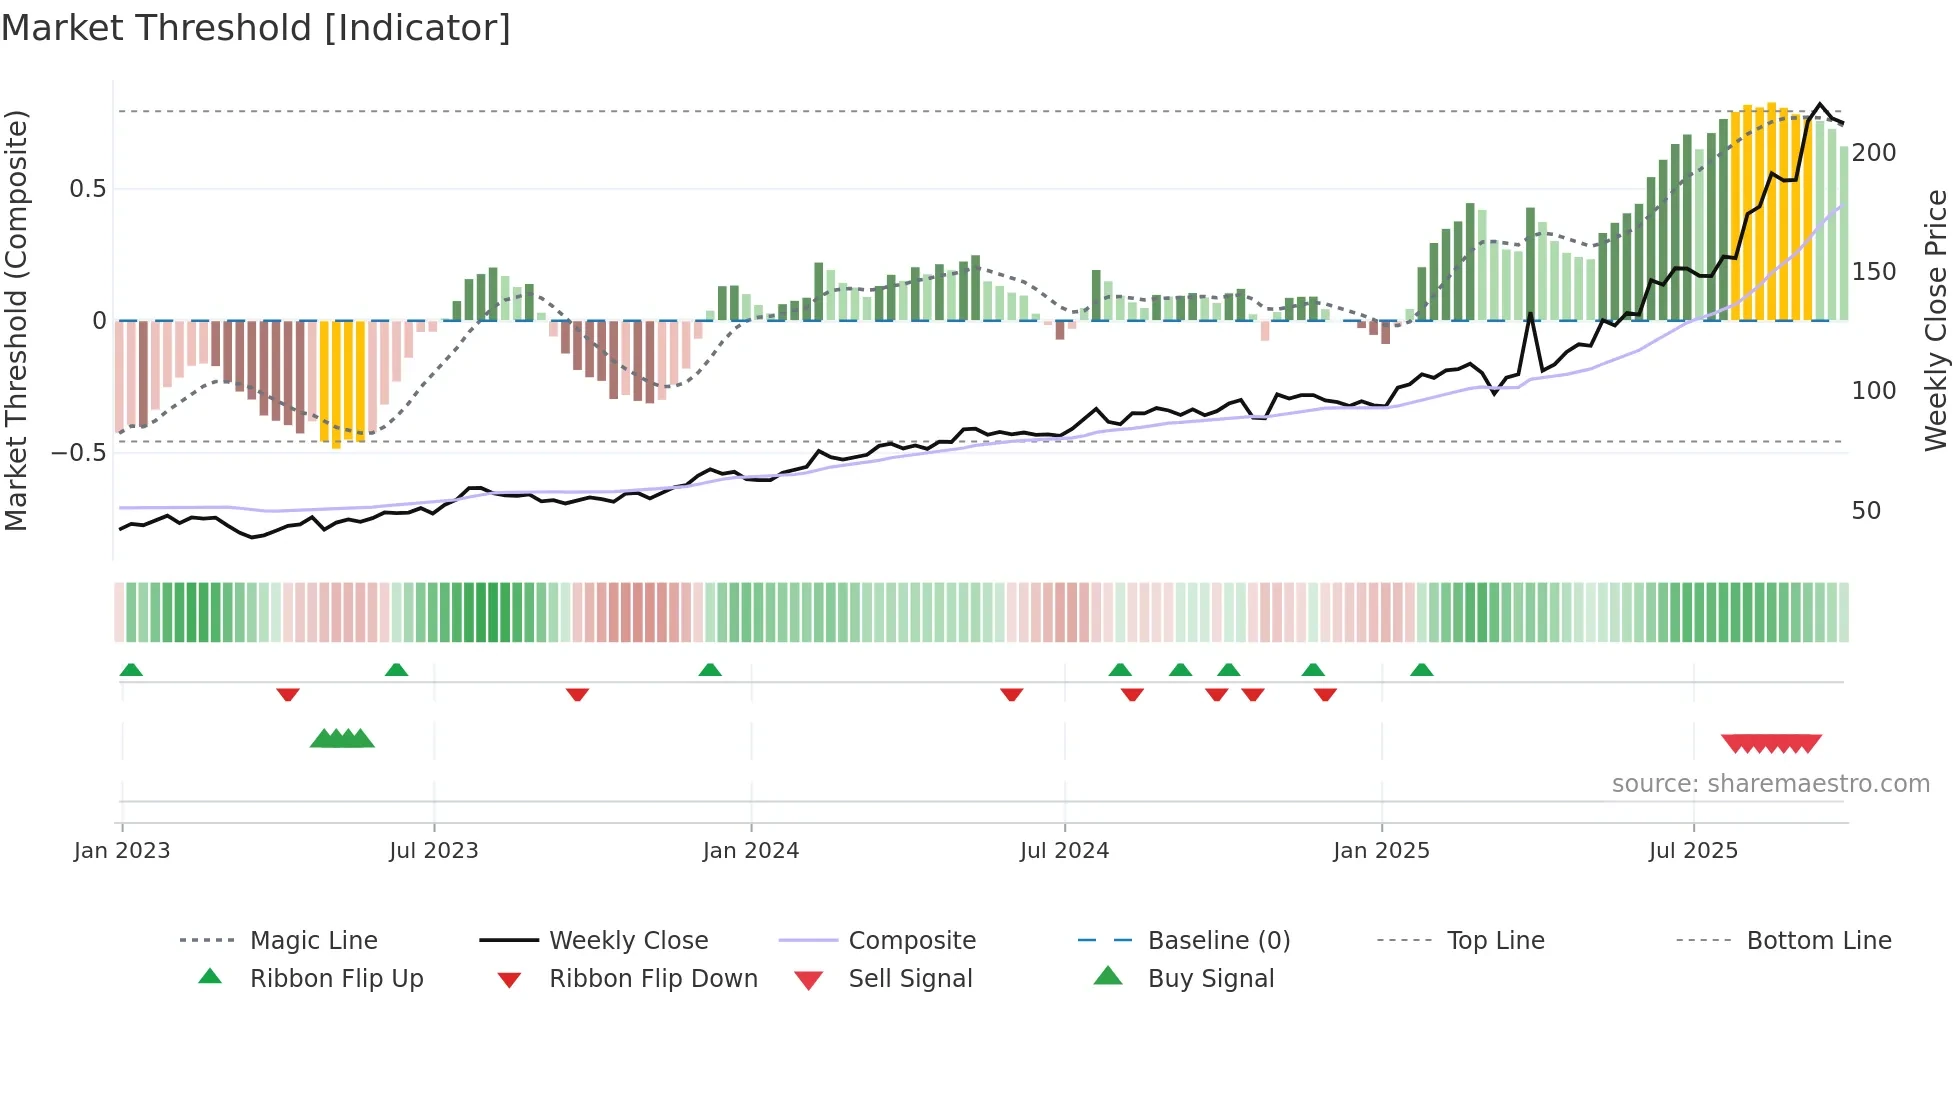Toggle the Weekly Close legend entry
1960x1102 pixels.
coord(628,941)
